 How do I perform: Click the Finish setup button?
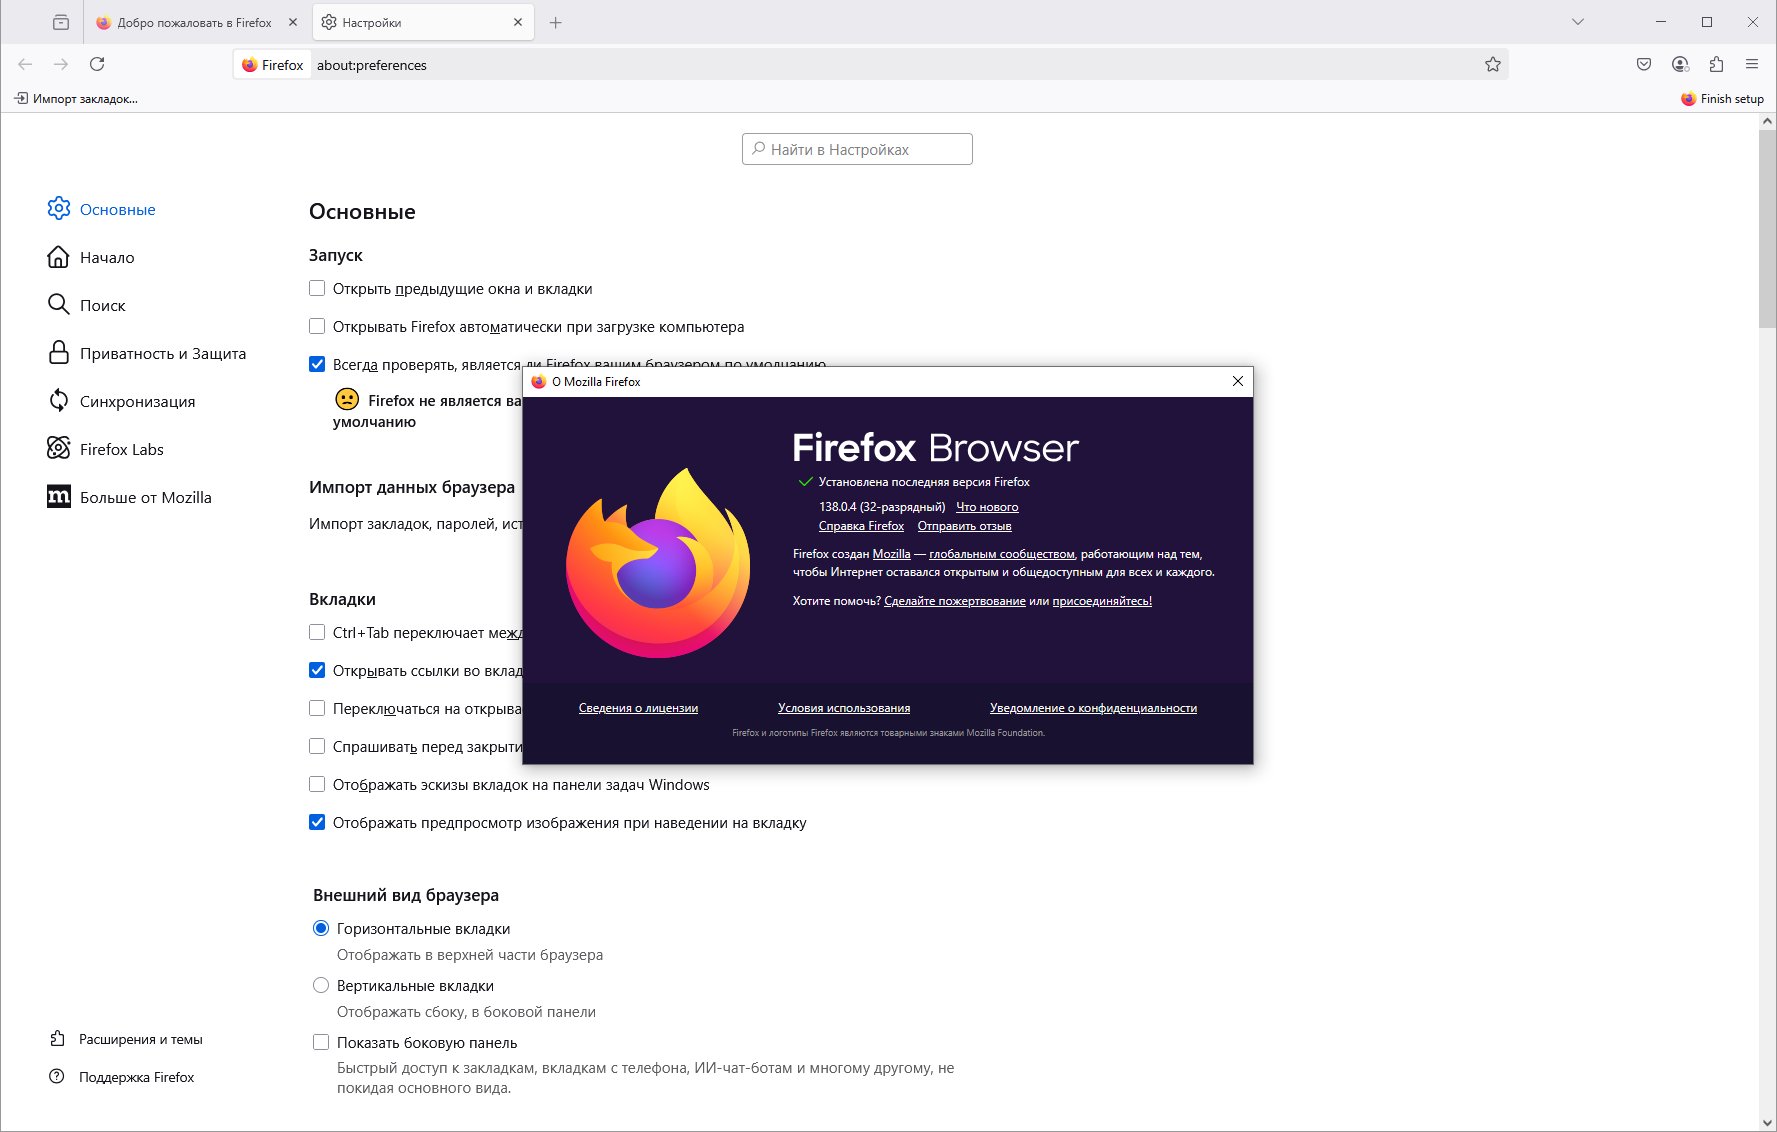pyautogui.click(x=1722, y=99)
